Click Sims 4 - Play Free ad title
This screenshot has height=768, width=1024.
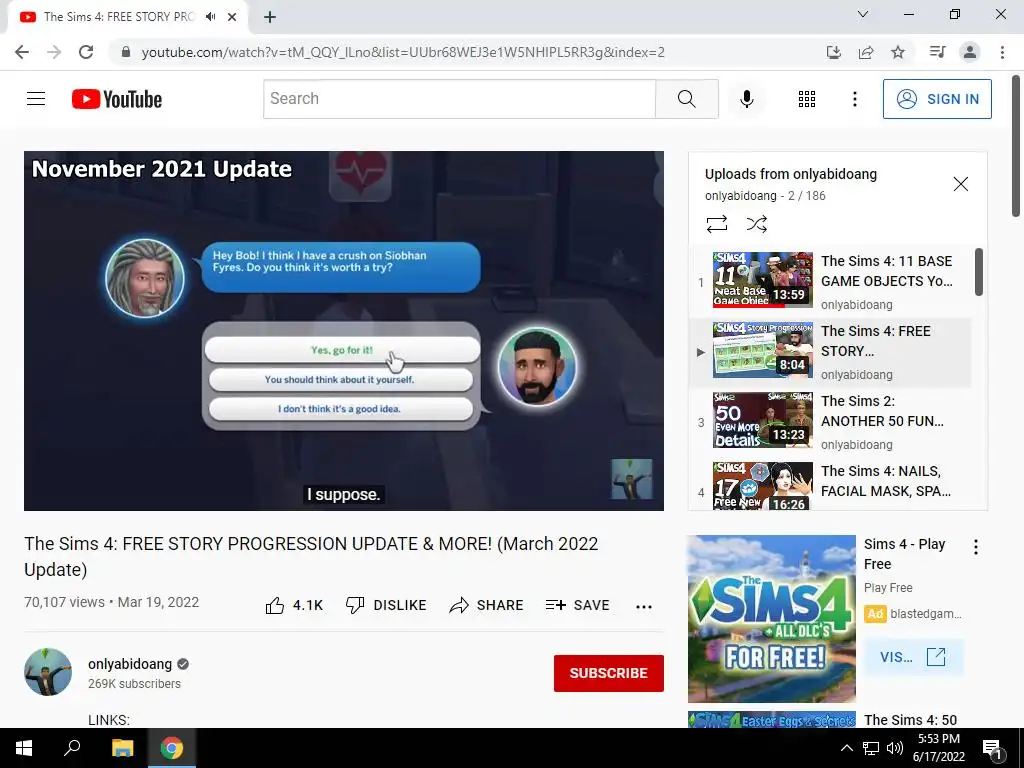tap(904, 554)
